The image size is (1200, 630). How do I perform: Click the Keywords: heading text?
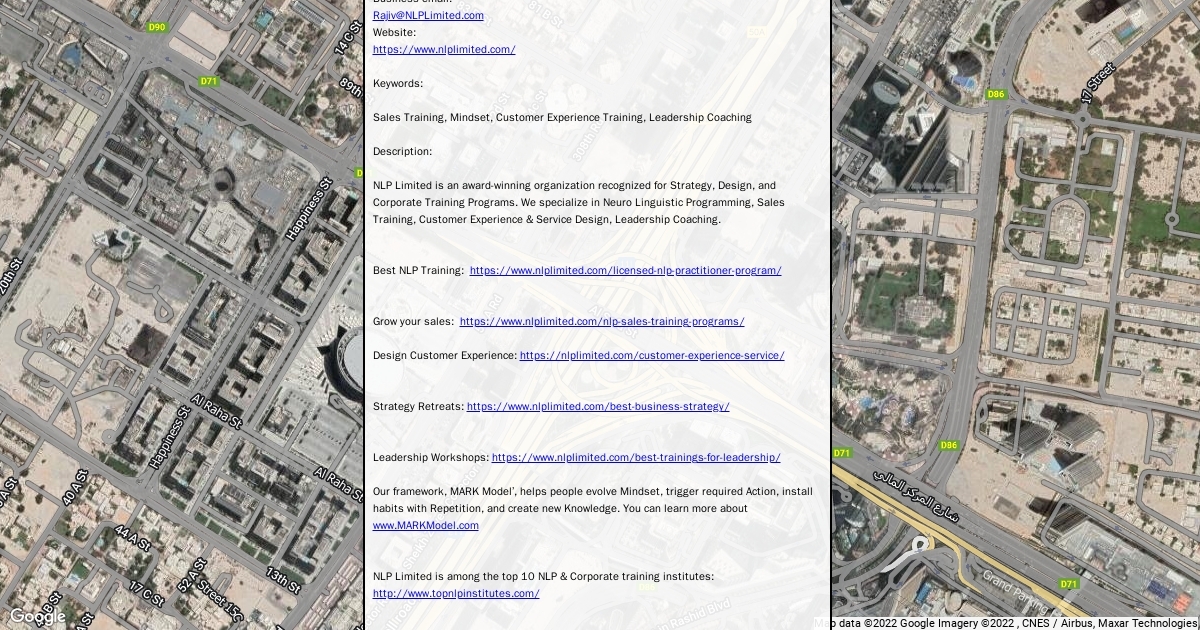[398, 83]
